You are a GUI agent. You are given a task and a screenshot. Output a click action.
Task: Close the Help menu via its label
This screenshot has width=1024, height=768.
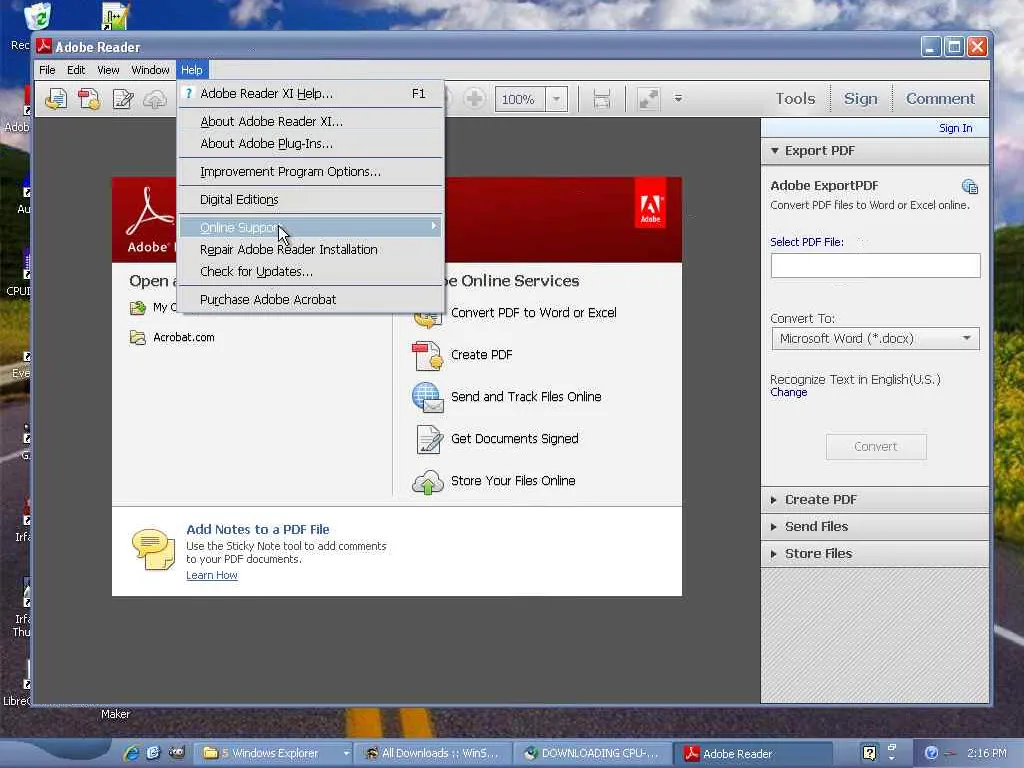click(191, 70)
